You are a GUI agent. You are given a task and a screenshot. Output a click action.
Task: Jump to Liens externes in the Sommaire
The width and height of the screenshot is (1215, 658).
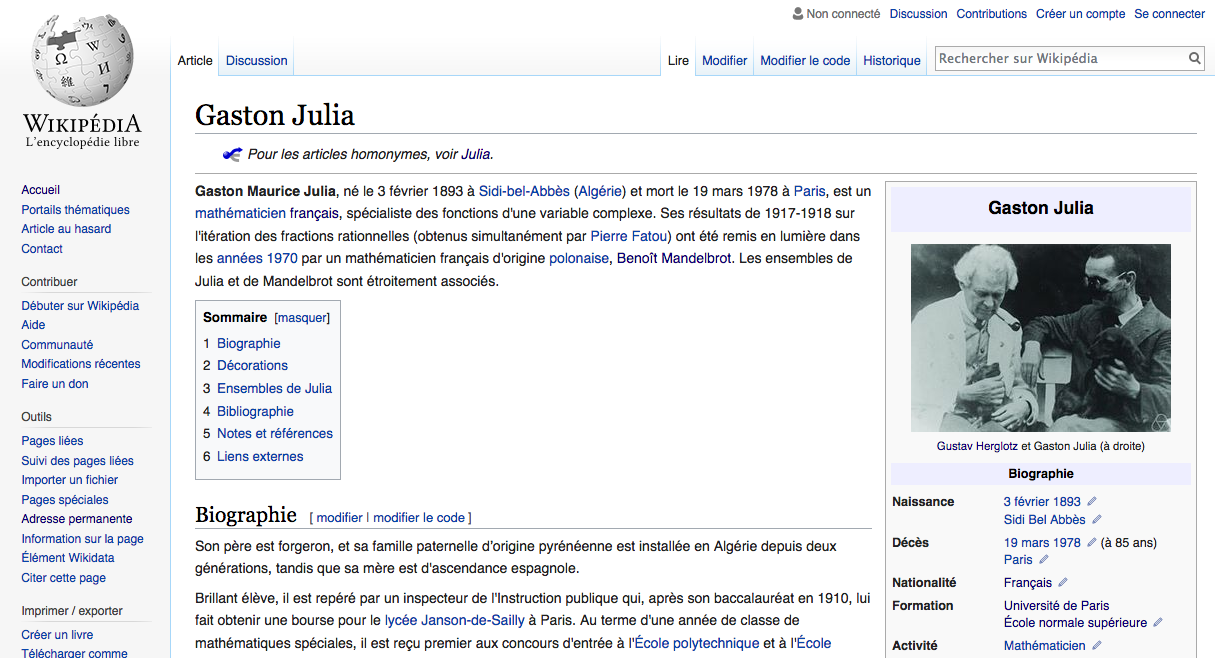pos(260,457)
